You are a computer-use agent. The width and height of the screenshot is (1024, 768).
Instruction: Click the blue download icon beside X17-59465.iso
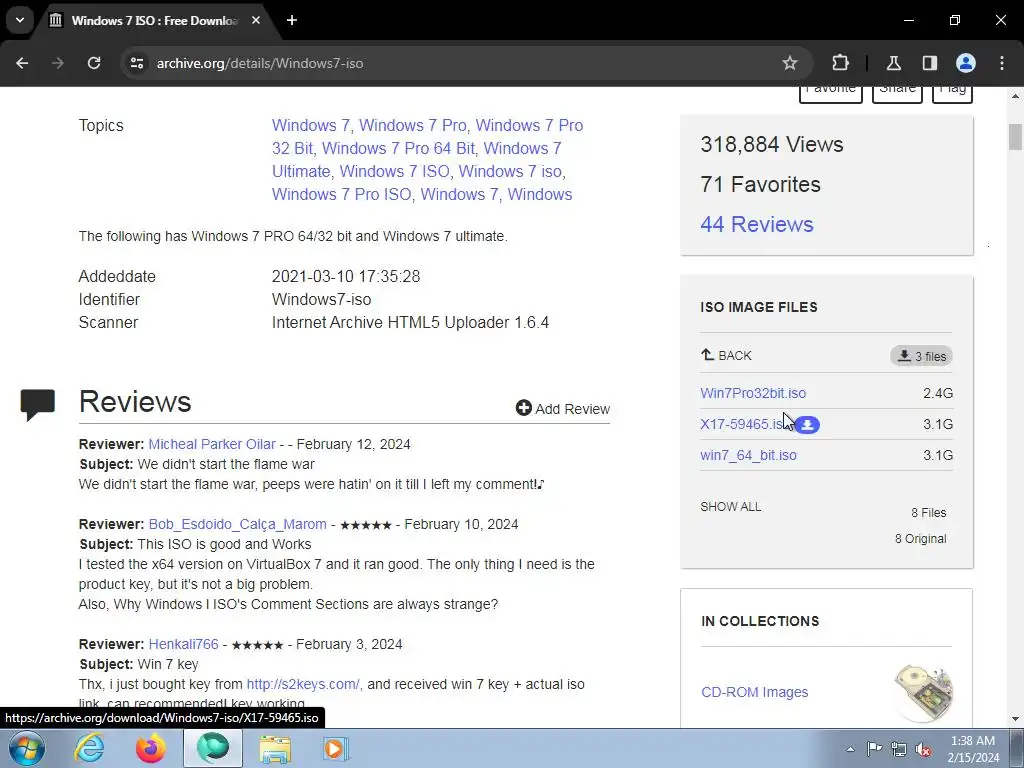[807, 425]
